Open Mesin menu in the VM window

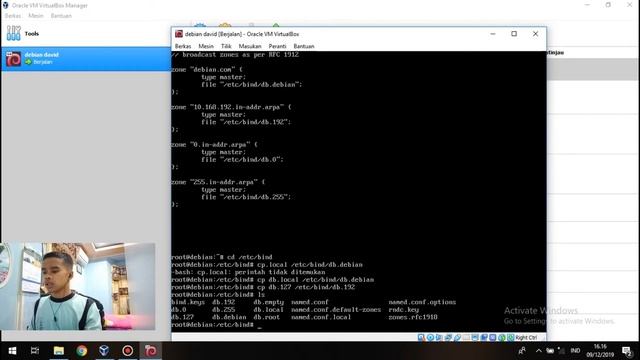[206, 46]
